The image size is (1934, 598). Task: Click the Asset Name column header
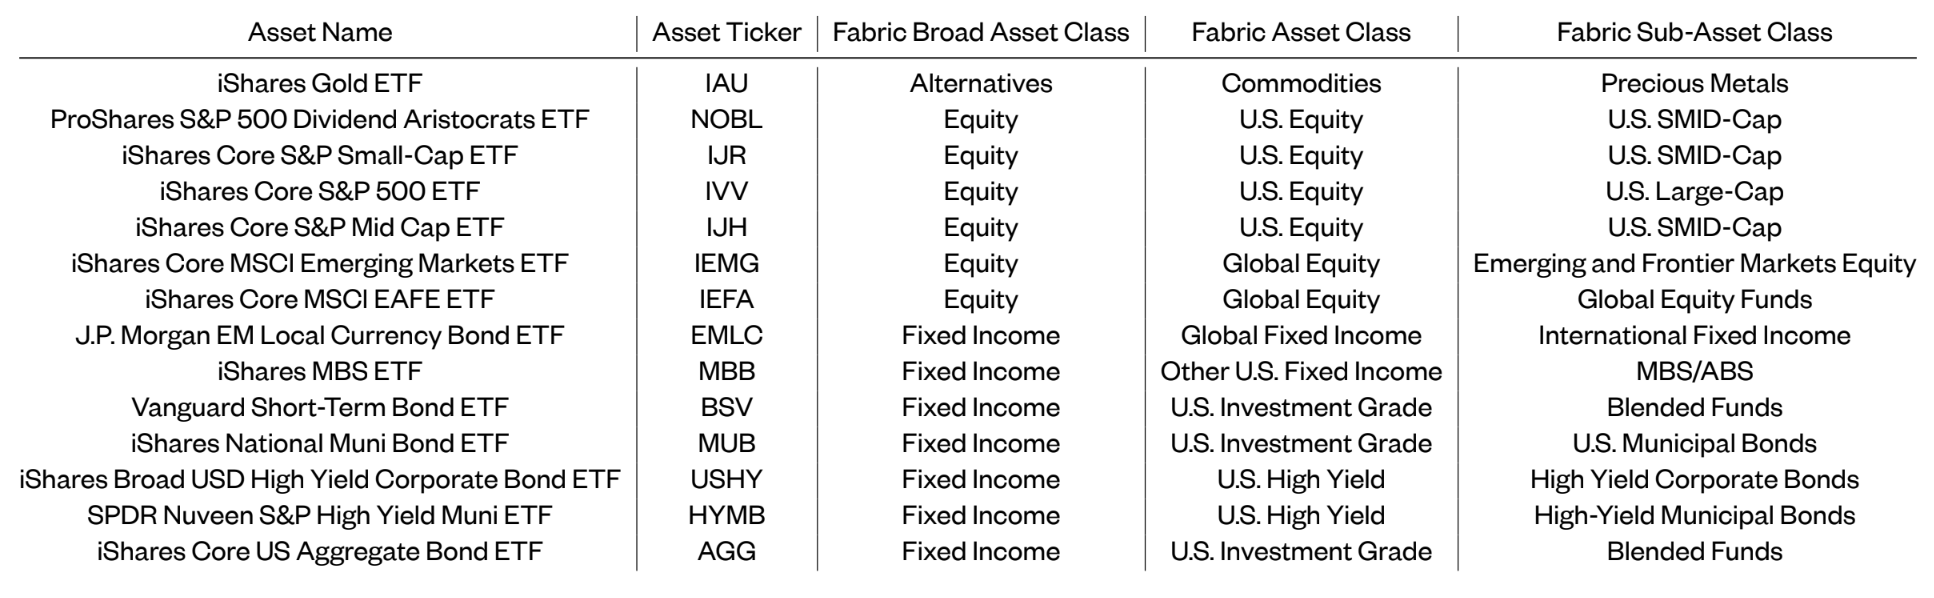click(x=319, y=32)
